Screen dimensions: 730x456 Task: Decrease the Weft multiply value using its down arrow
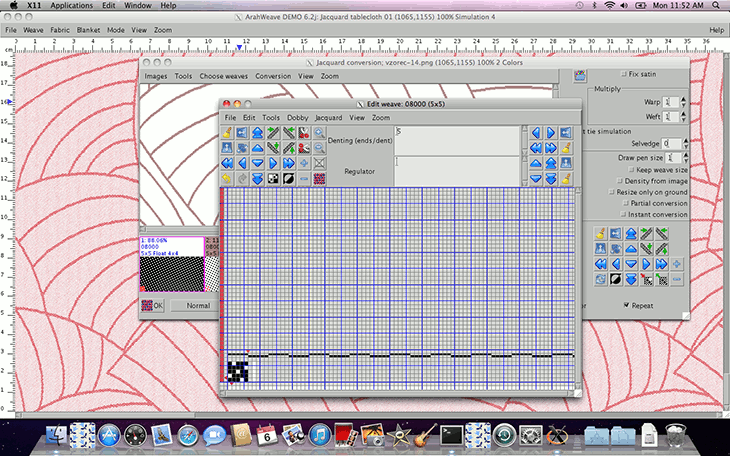(x=683, y=120)
